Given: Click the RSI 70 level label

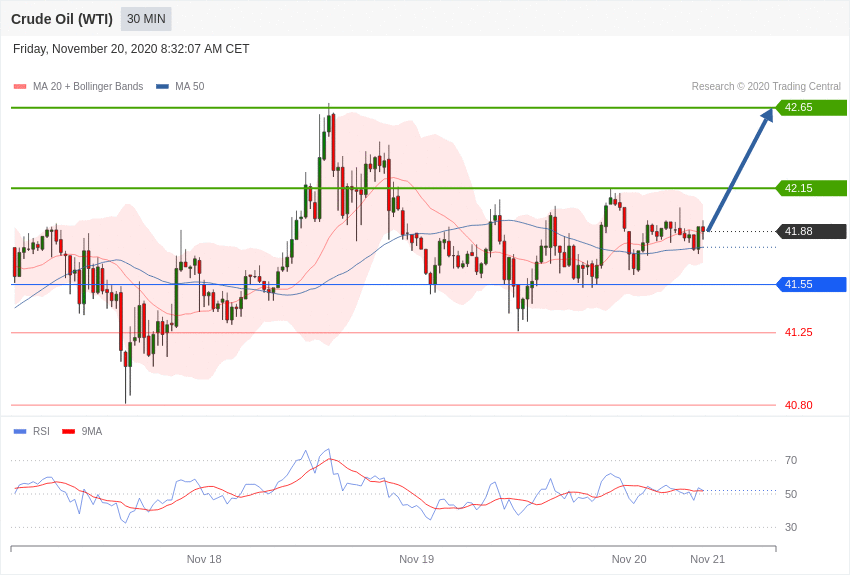Looking at the screenshot, I should [x=791, y=460].
